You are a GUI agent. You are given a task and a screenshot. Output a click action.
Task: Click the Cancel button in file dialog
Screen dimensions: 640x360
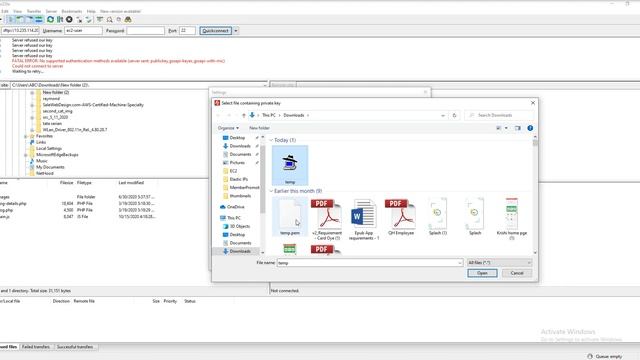(517, 273)
